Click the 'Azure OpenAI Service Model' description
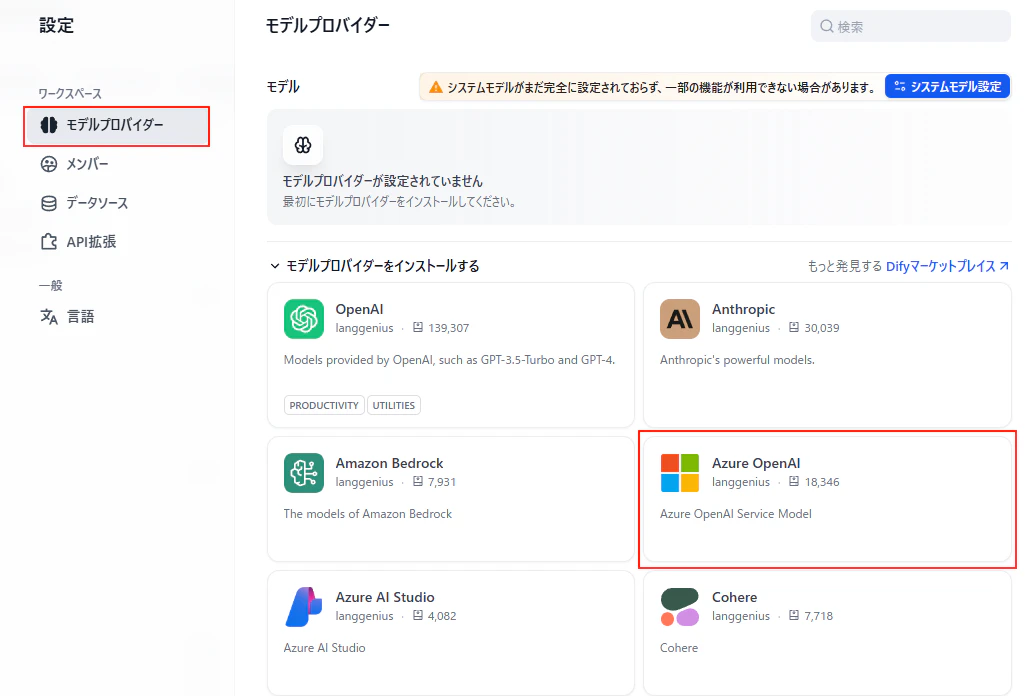 (736, 514)
